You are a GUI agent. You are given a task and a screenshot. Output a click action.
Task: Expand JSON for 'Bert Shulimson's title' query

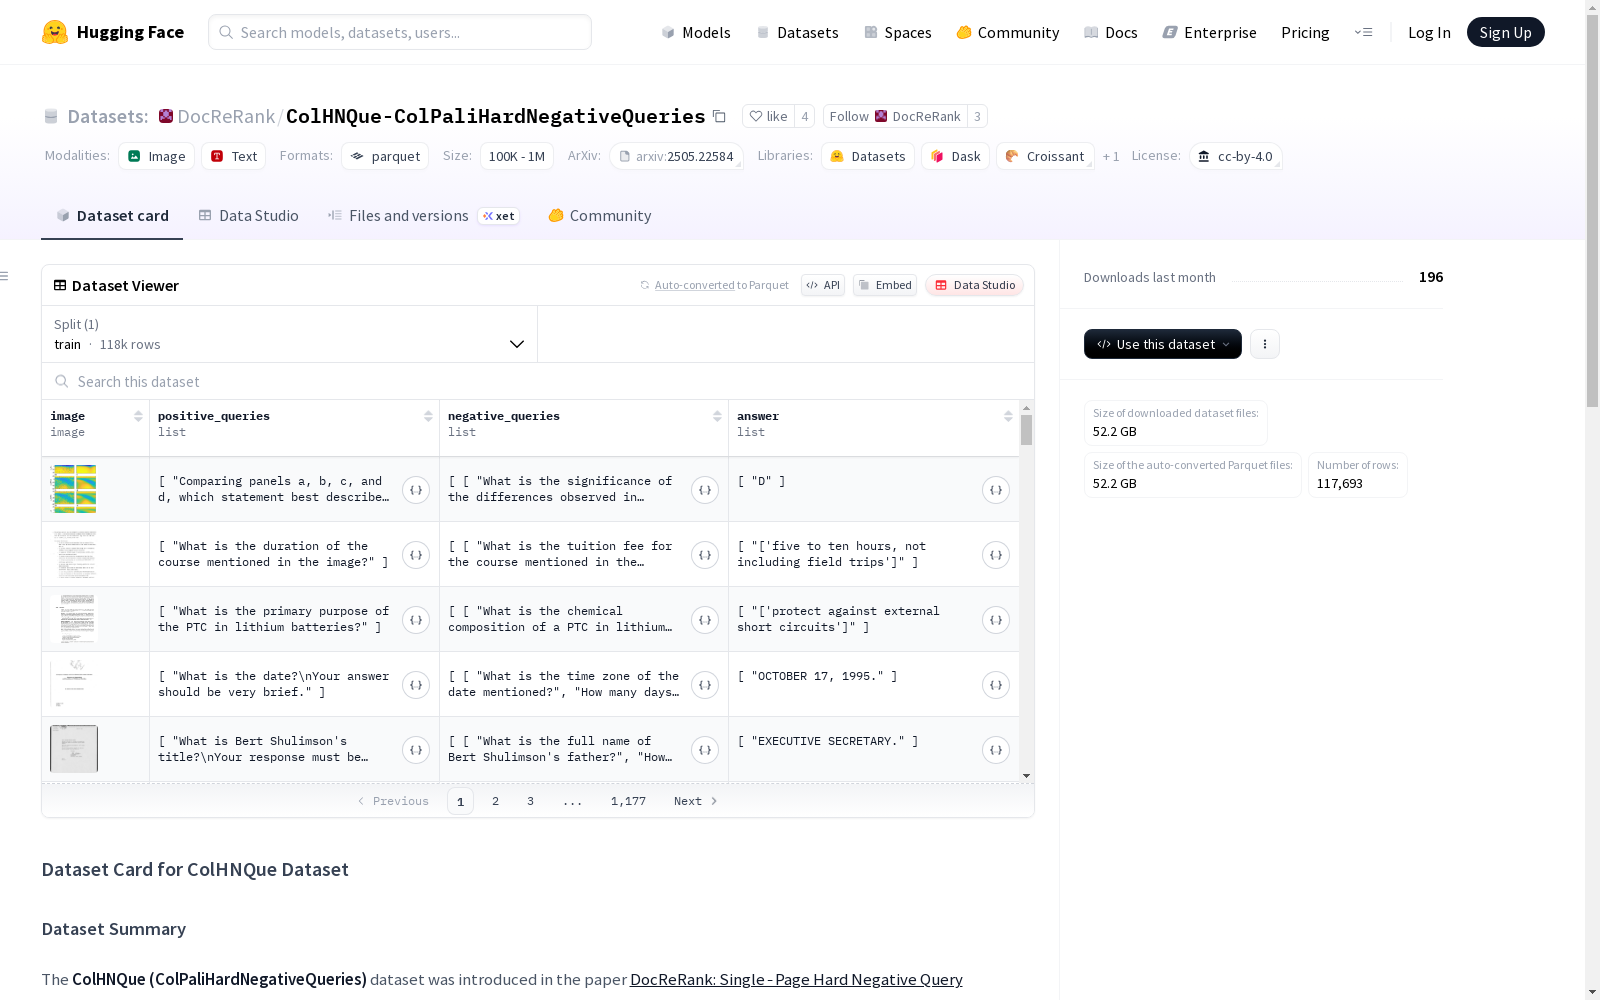[416, 750]
